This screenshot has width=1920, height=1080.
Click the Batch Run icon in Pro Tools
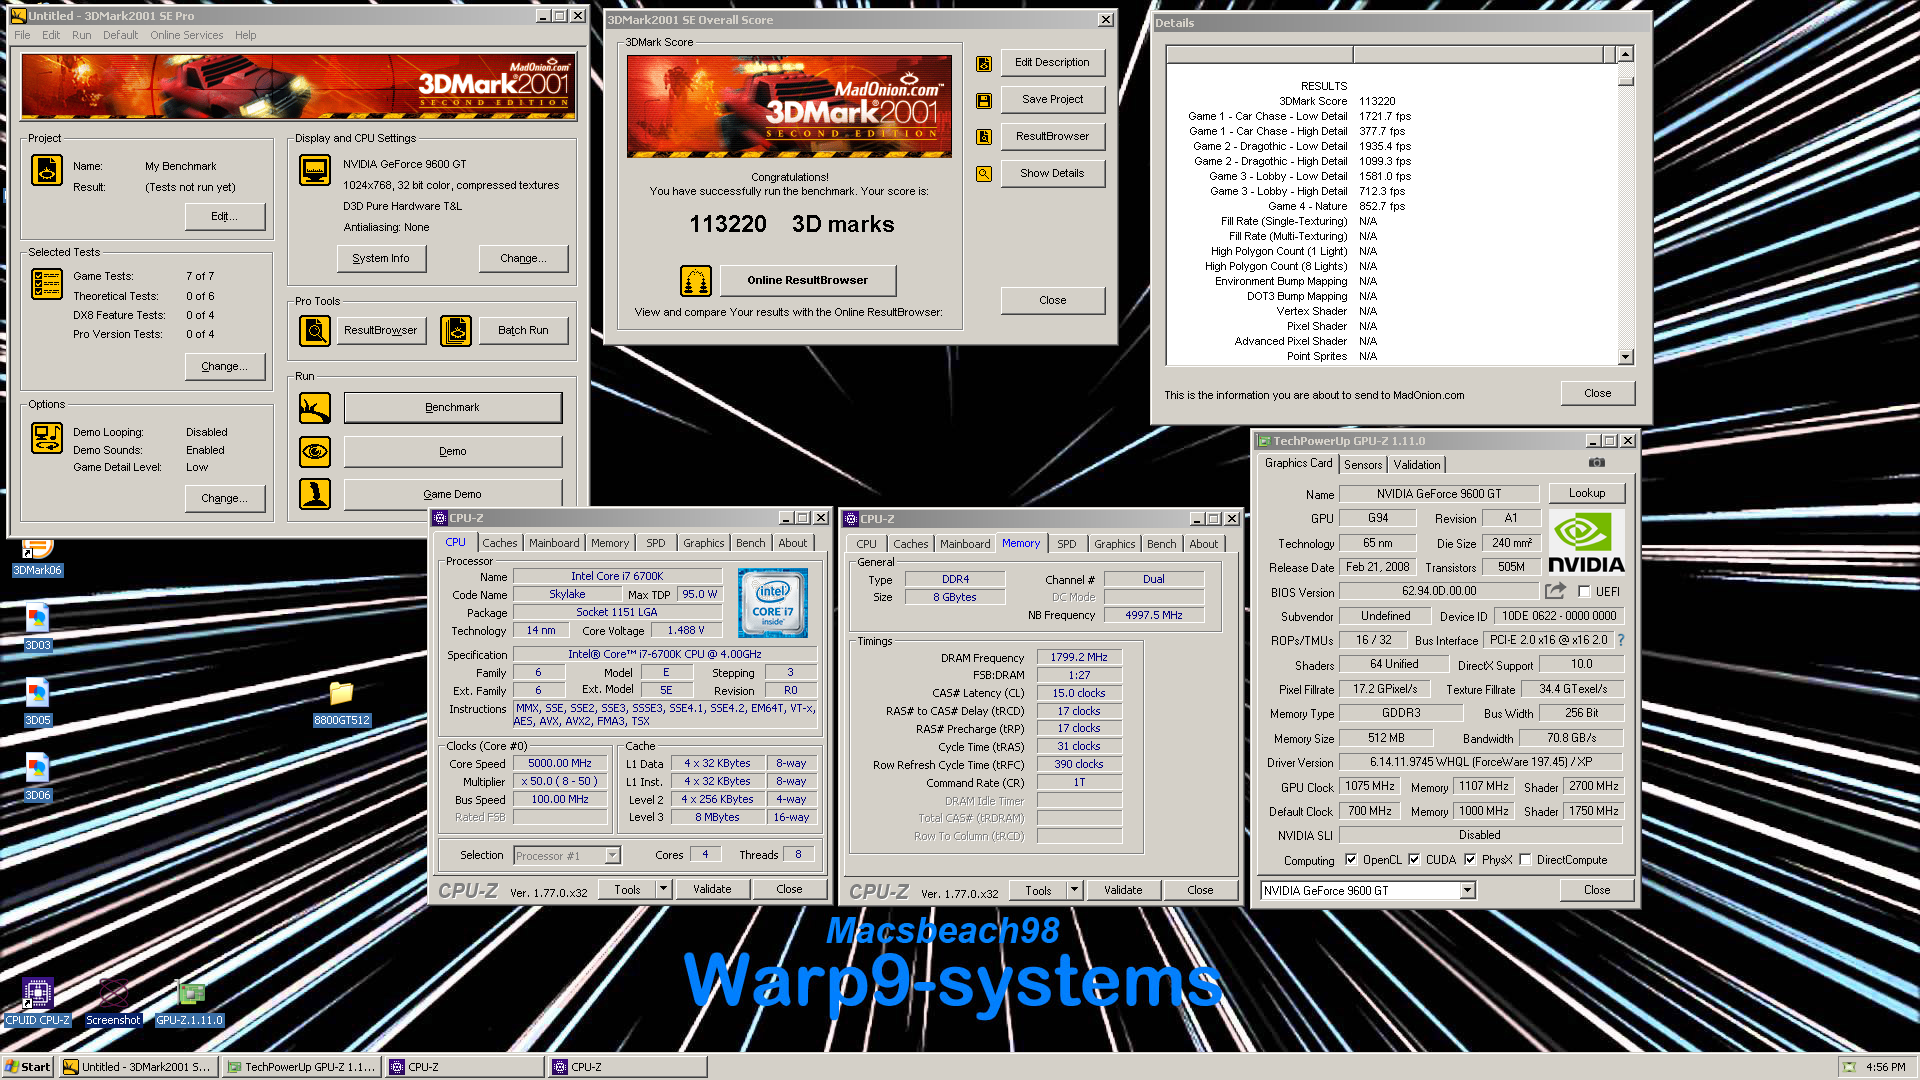click(456, 330)
